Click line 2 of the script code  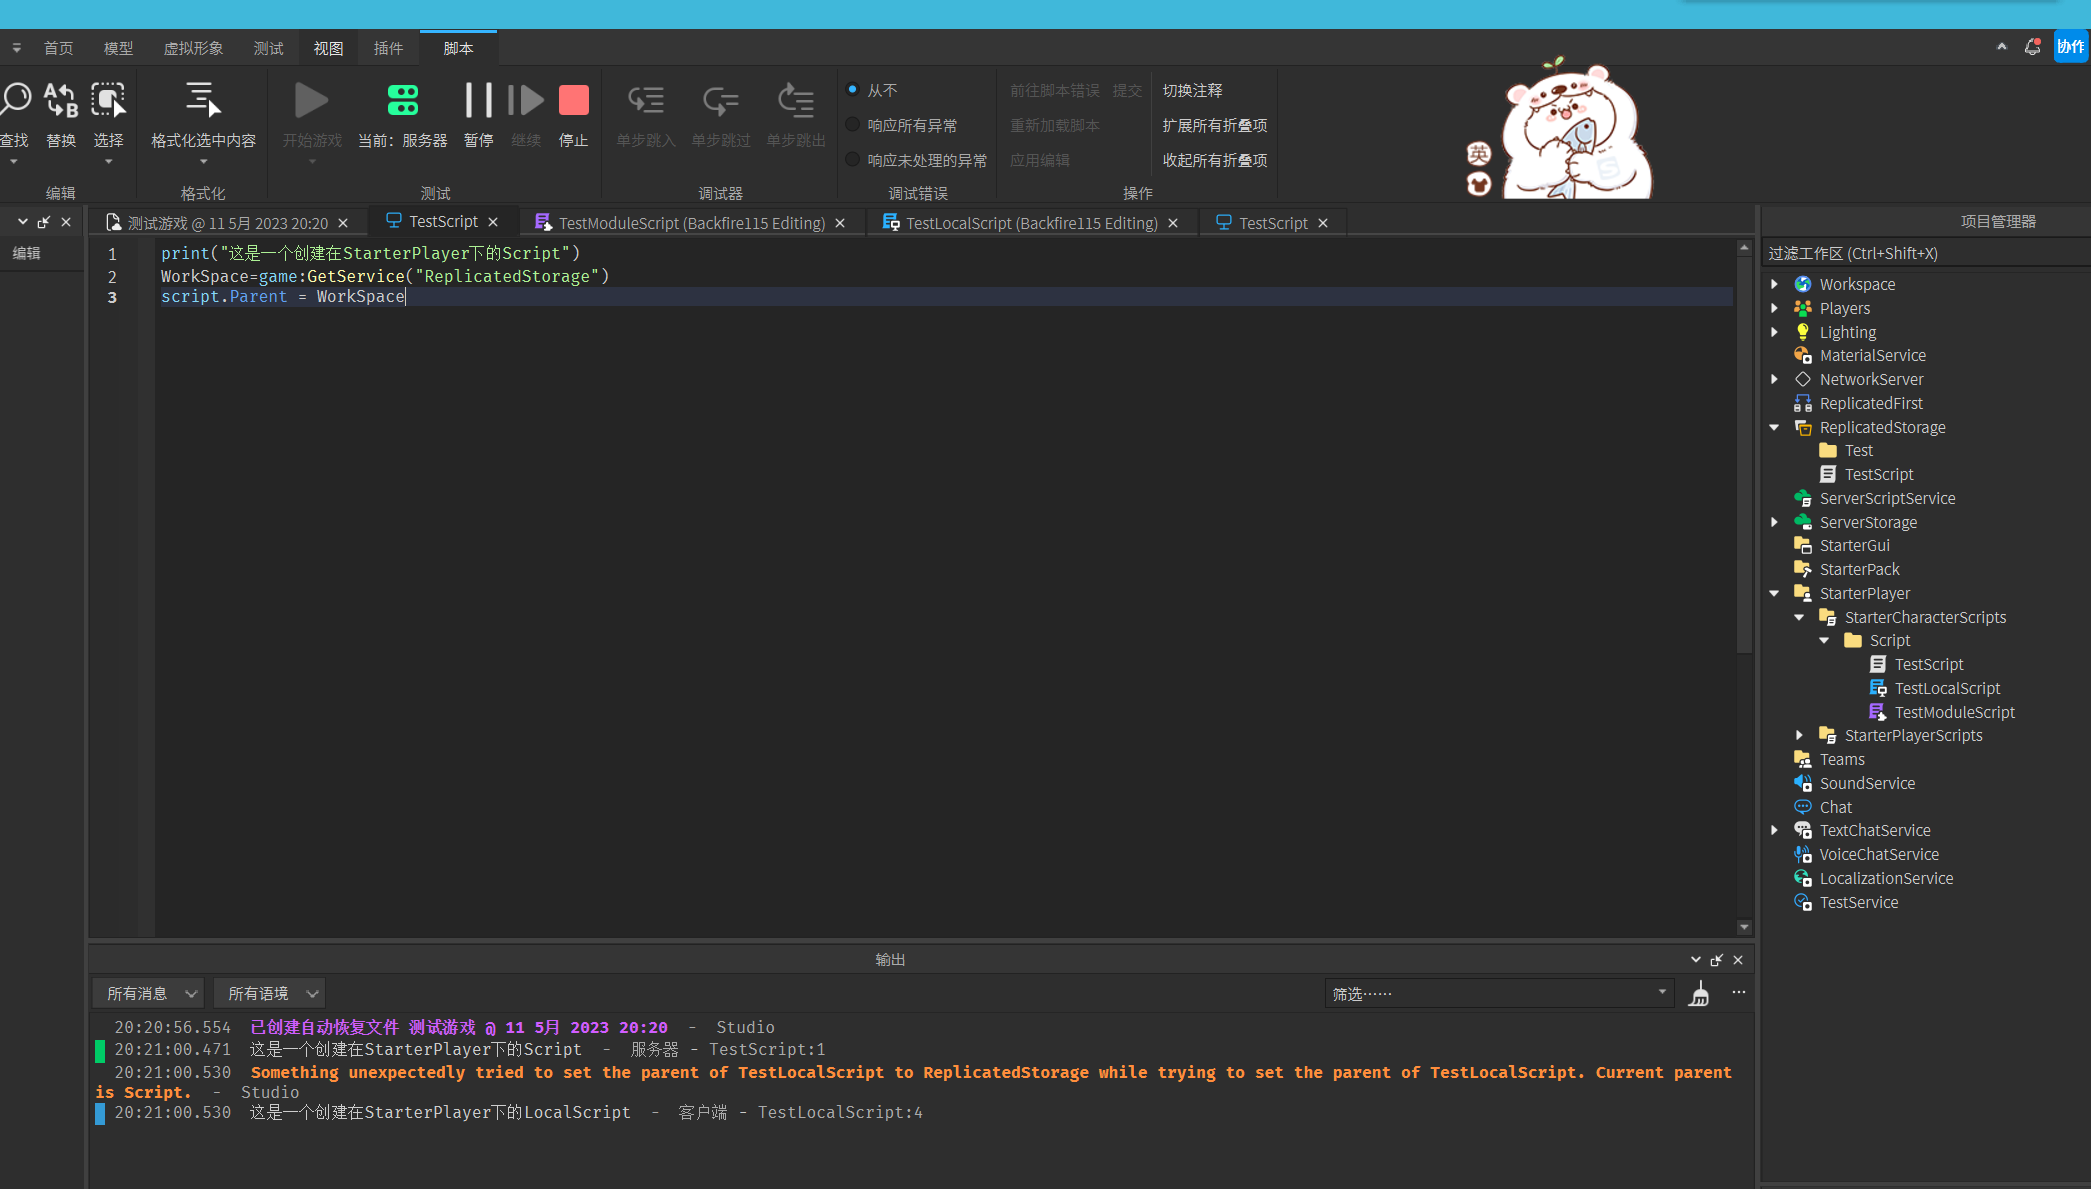tap(385, 276)
